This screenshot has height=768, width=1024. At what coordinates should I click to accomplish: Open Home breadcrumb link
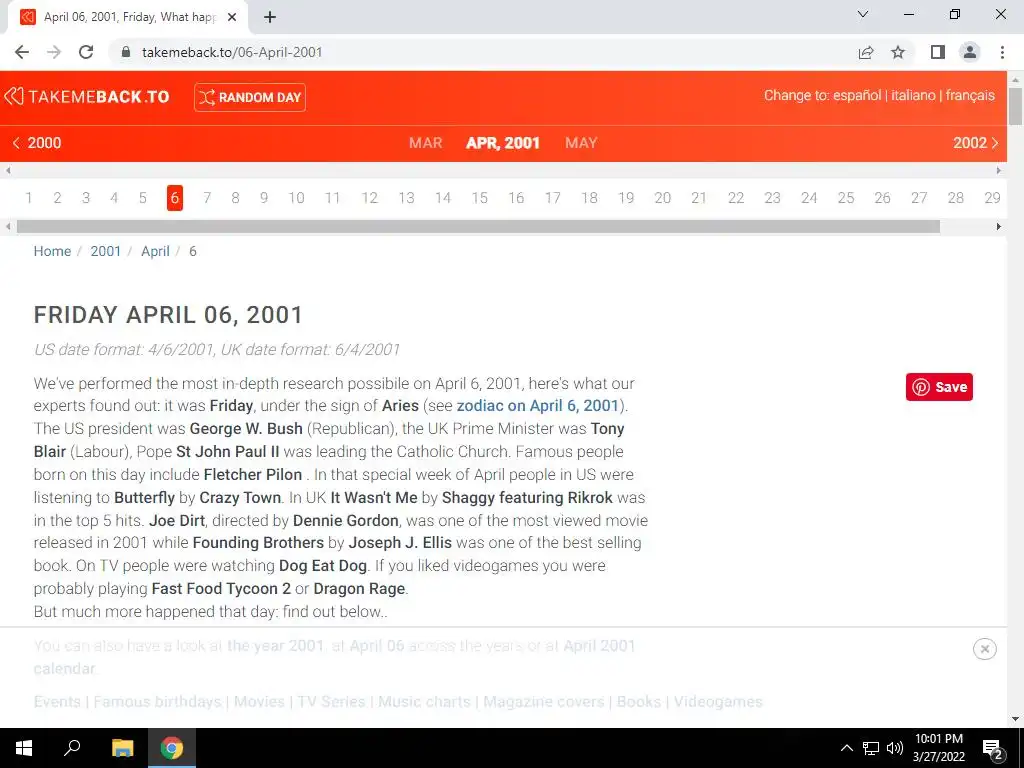(x=52, y=251)
